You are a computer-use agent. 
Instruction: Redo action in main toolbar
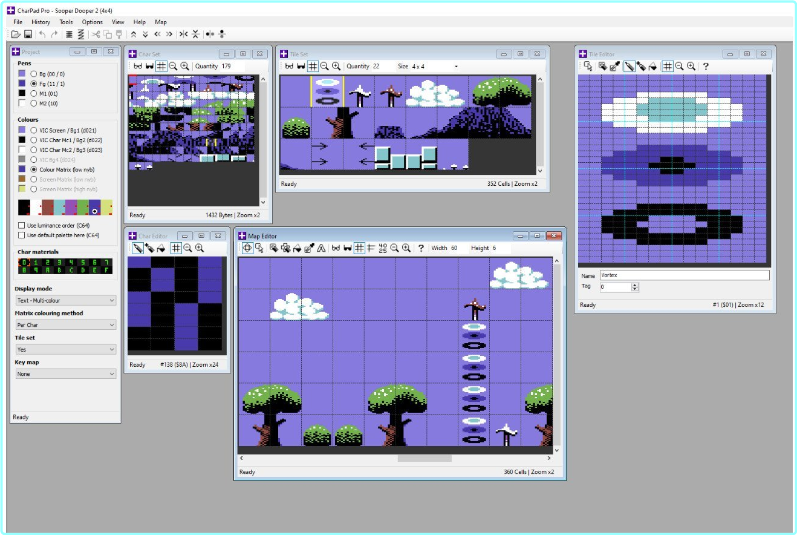[x=54, y=34]
